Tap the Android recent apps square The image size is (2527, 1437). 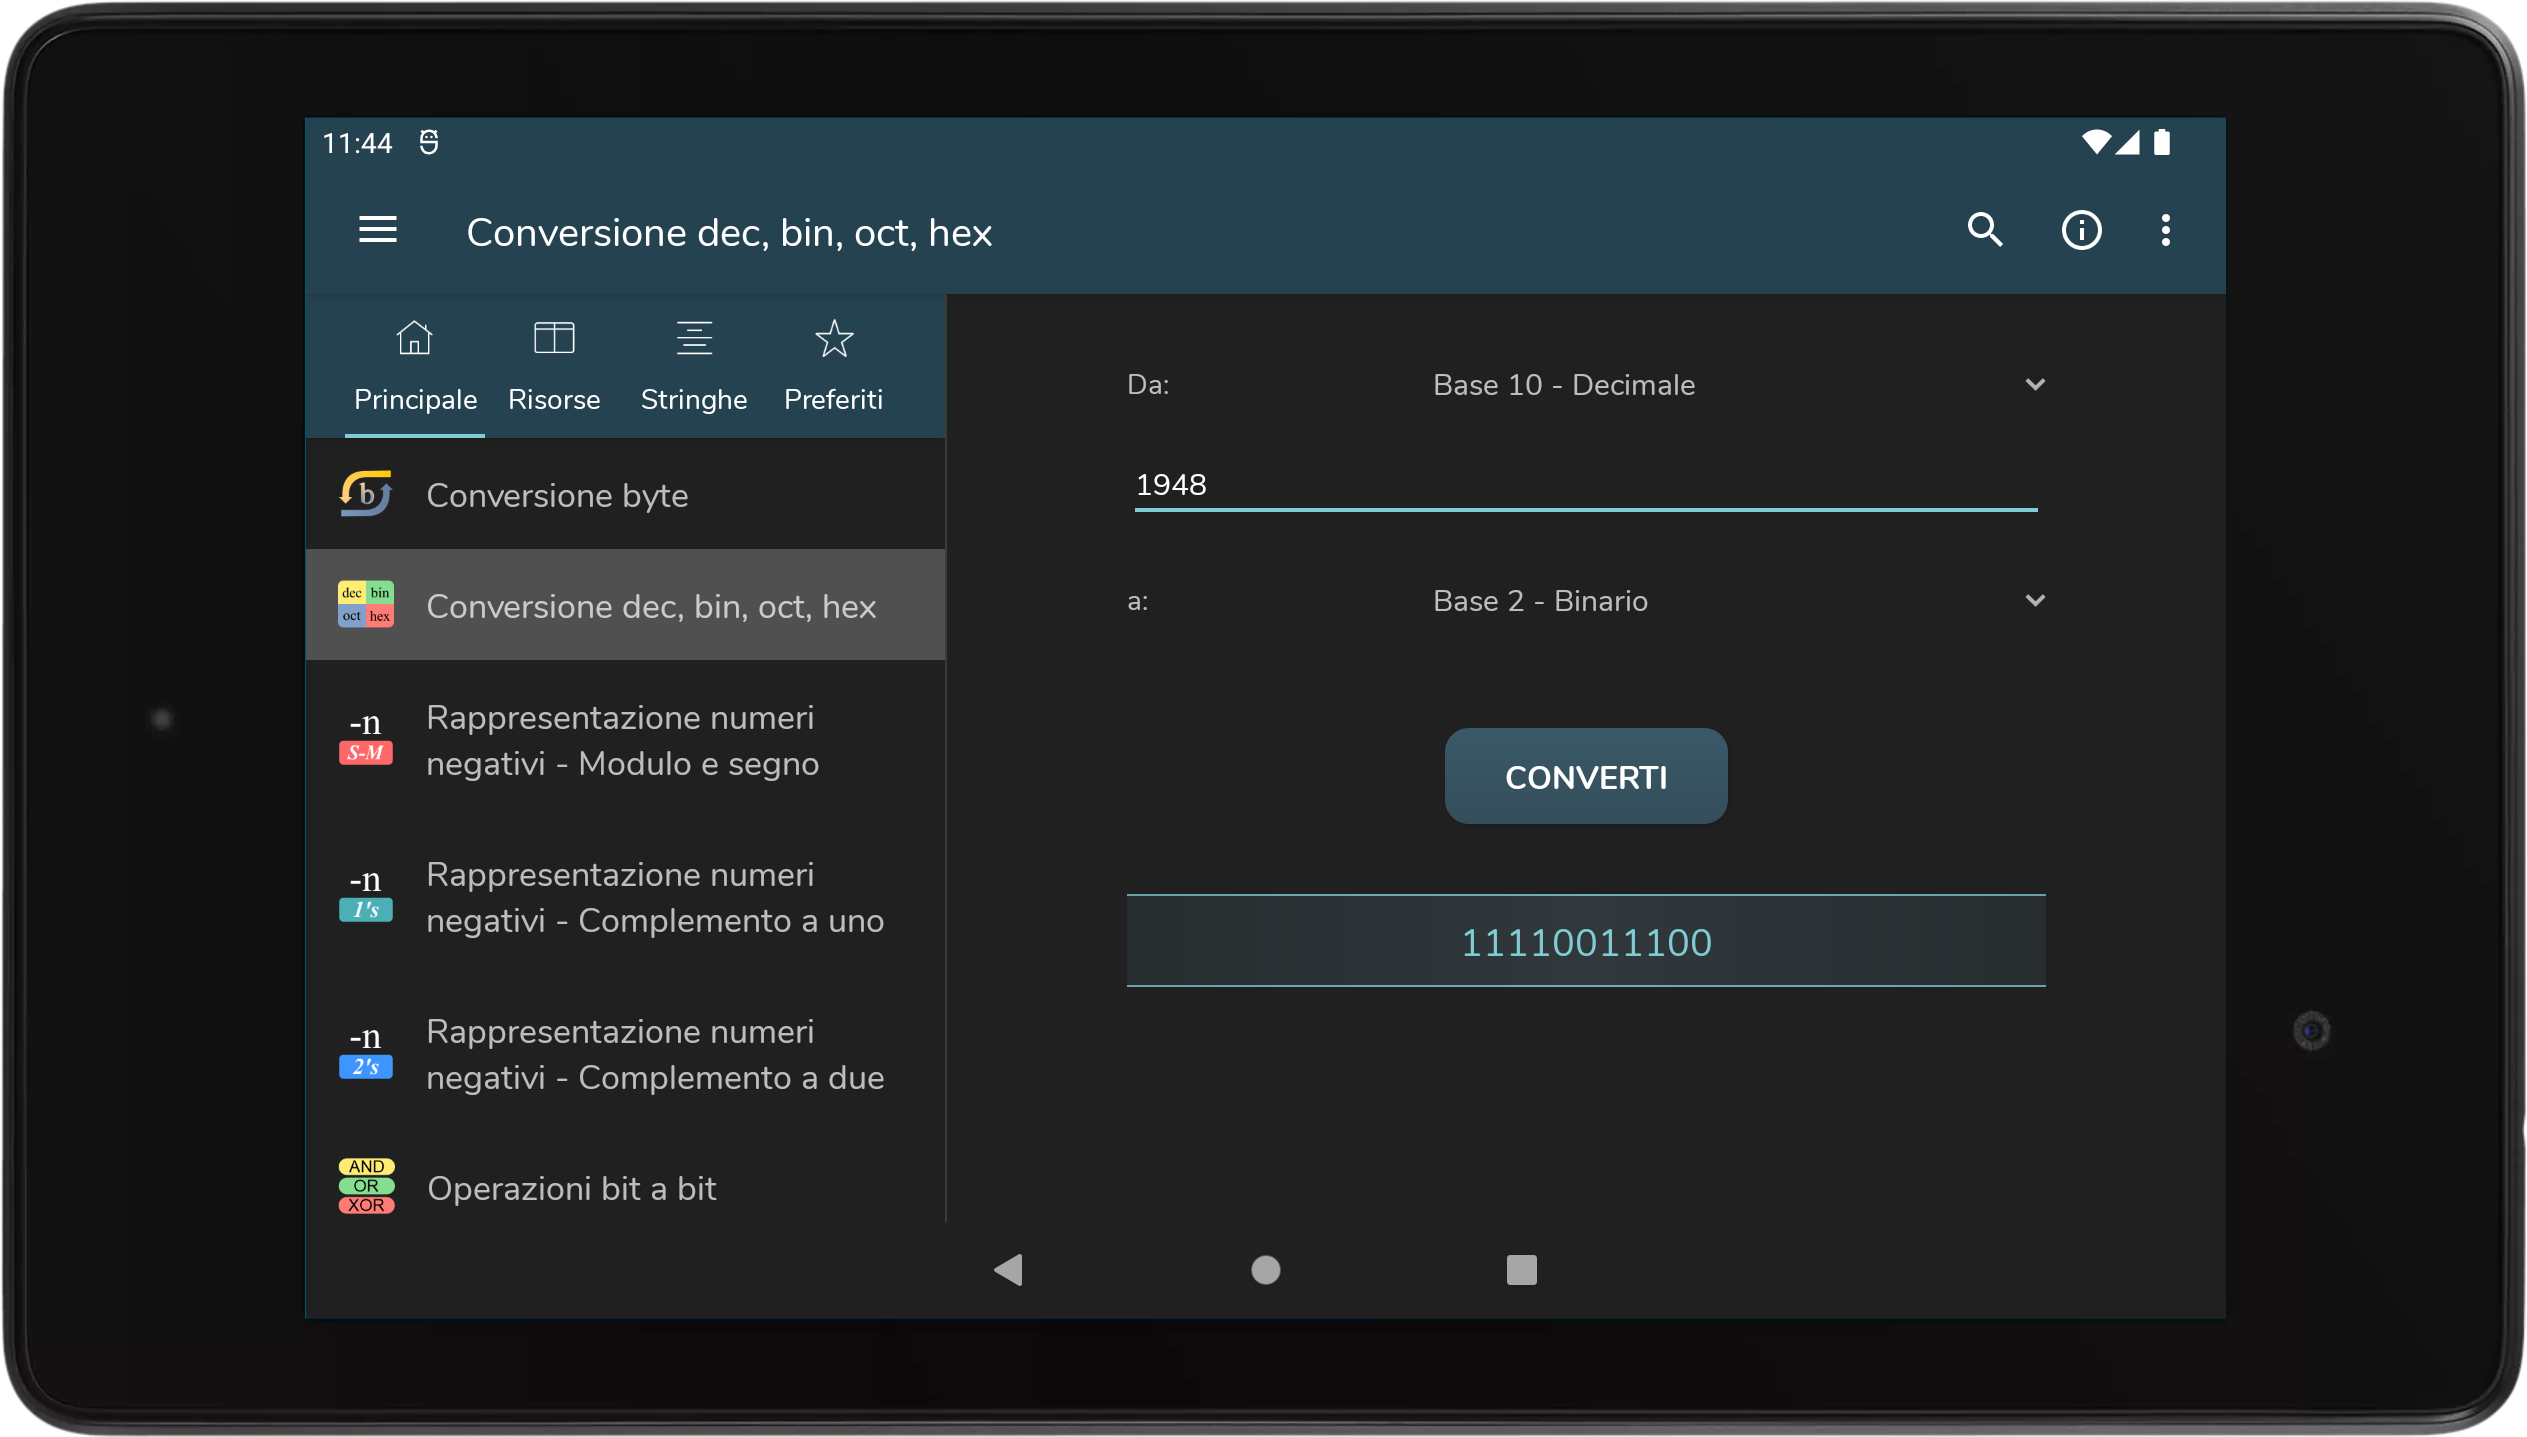click(1521, 1270)
